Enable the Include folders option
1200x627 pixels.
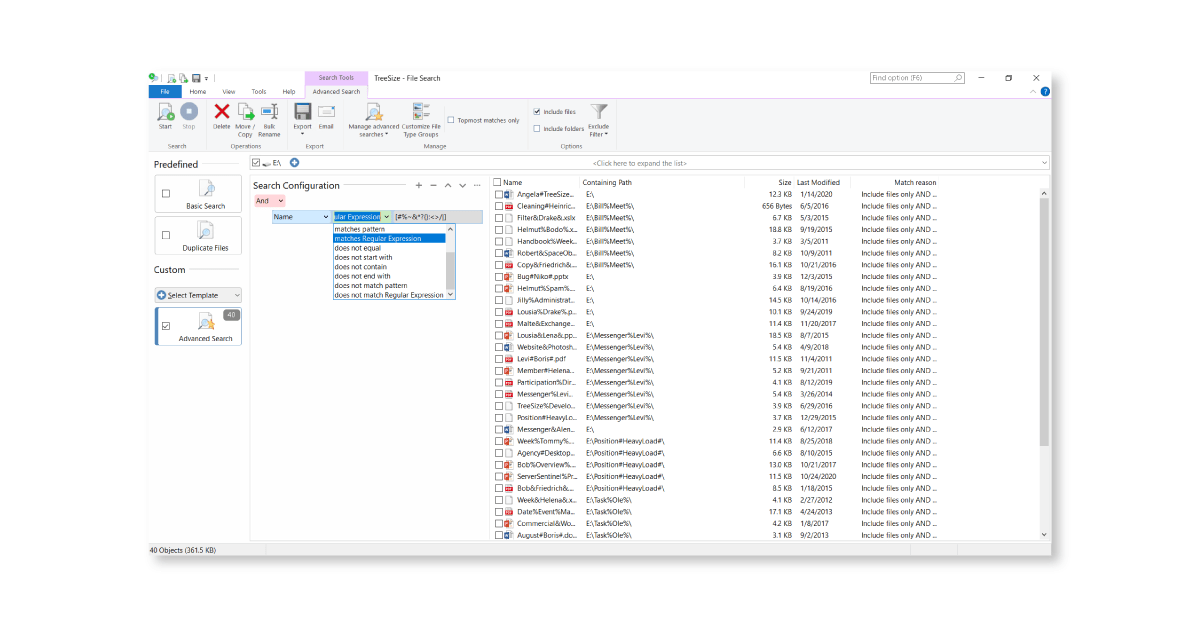click(x=538, y=127)
